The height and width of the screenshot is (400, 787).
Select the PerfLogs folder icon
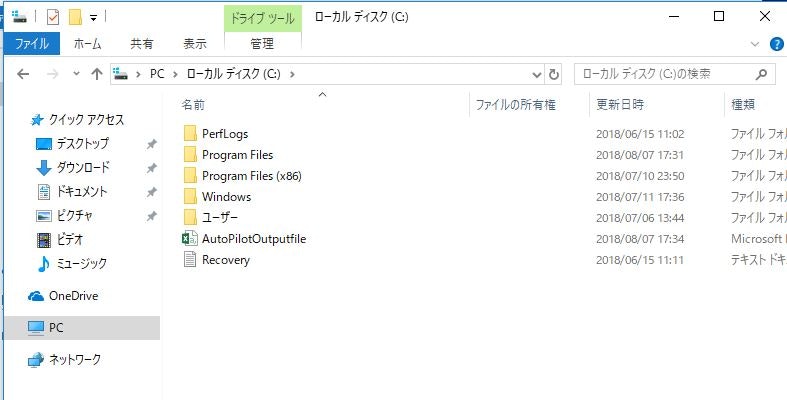[190, 134]
